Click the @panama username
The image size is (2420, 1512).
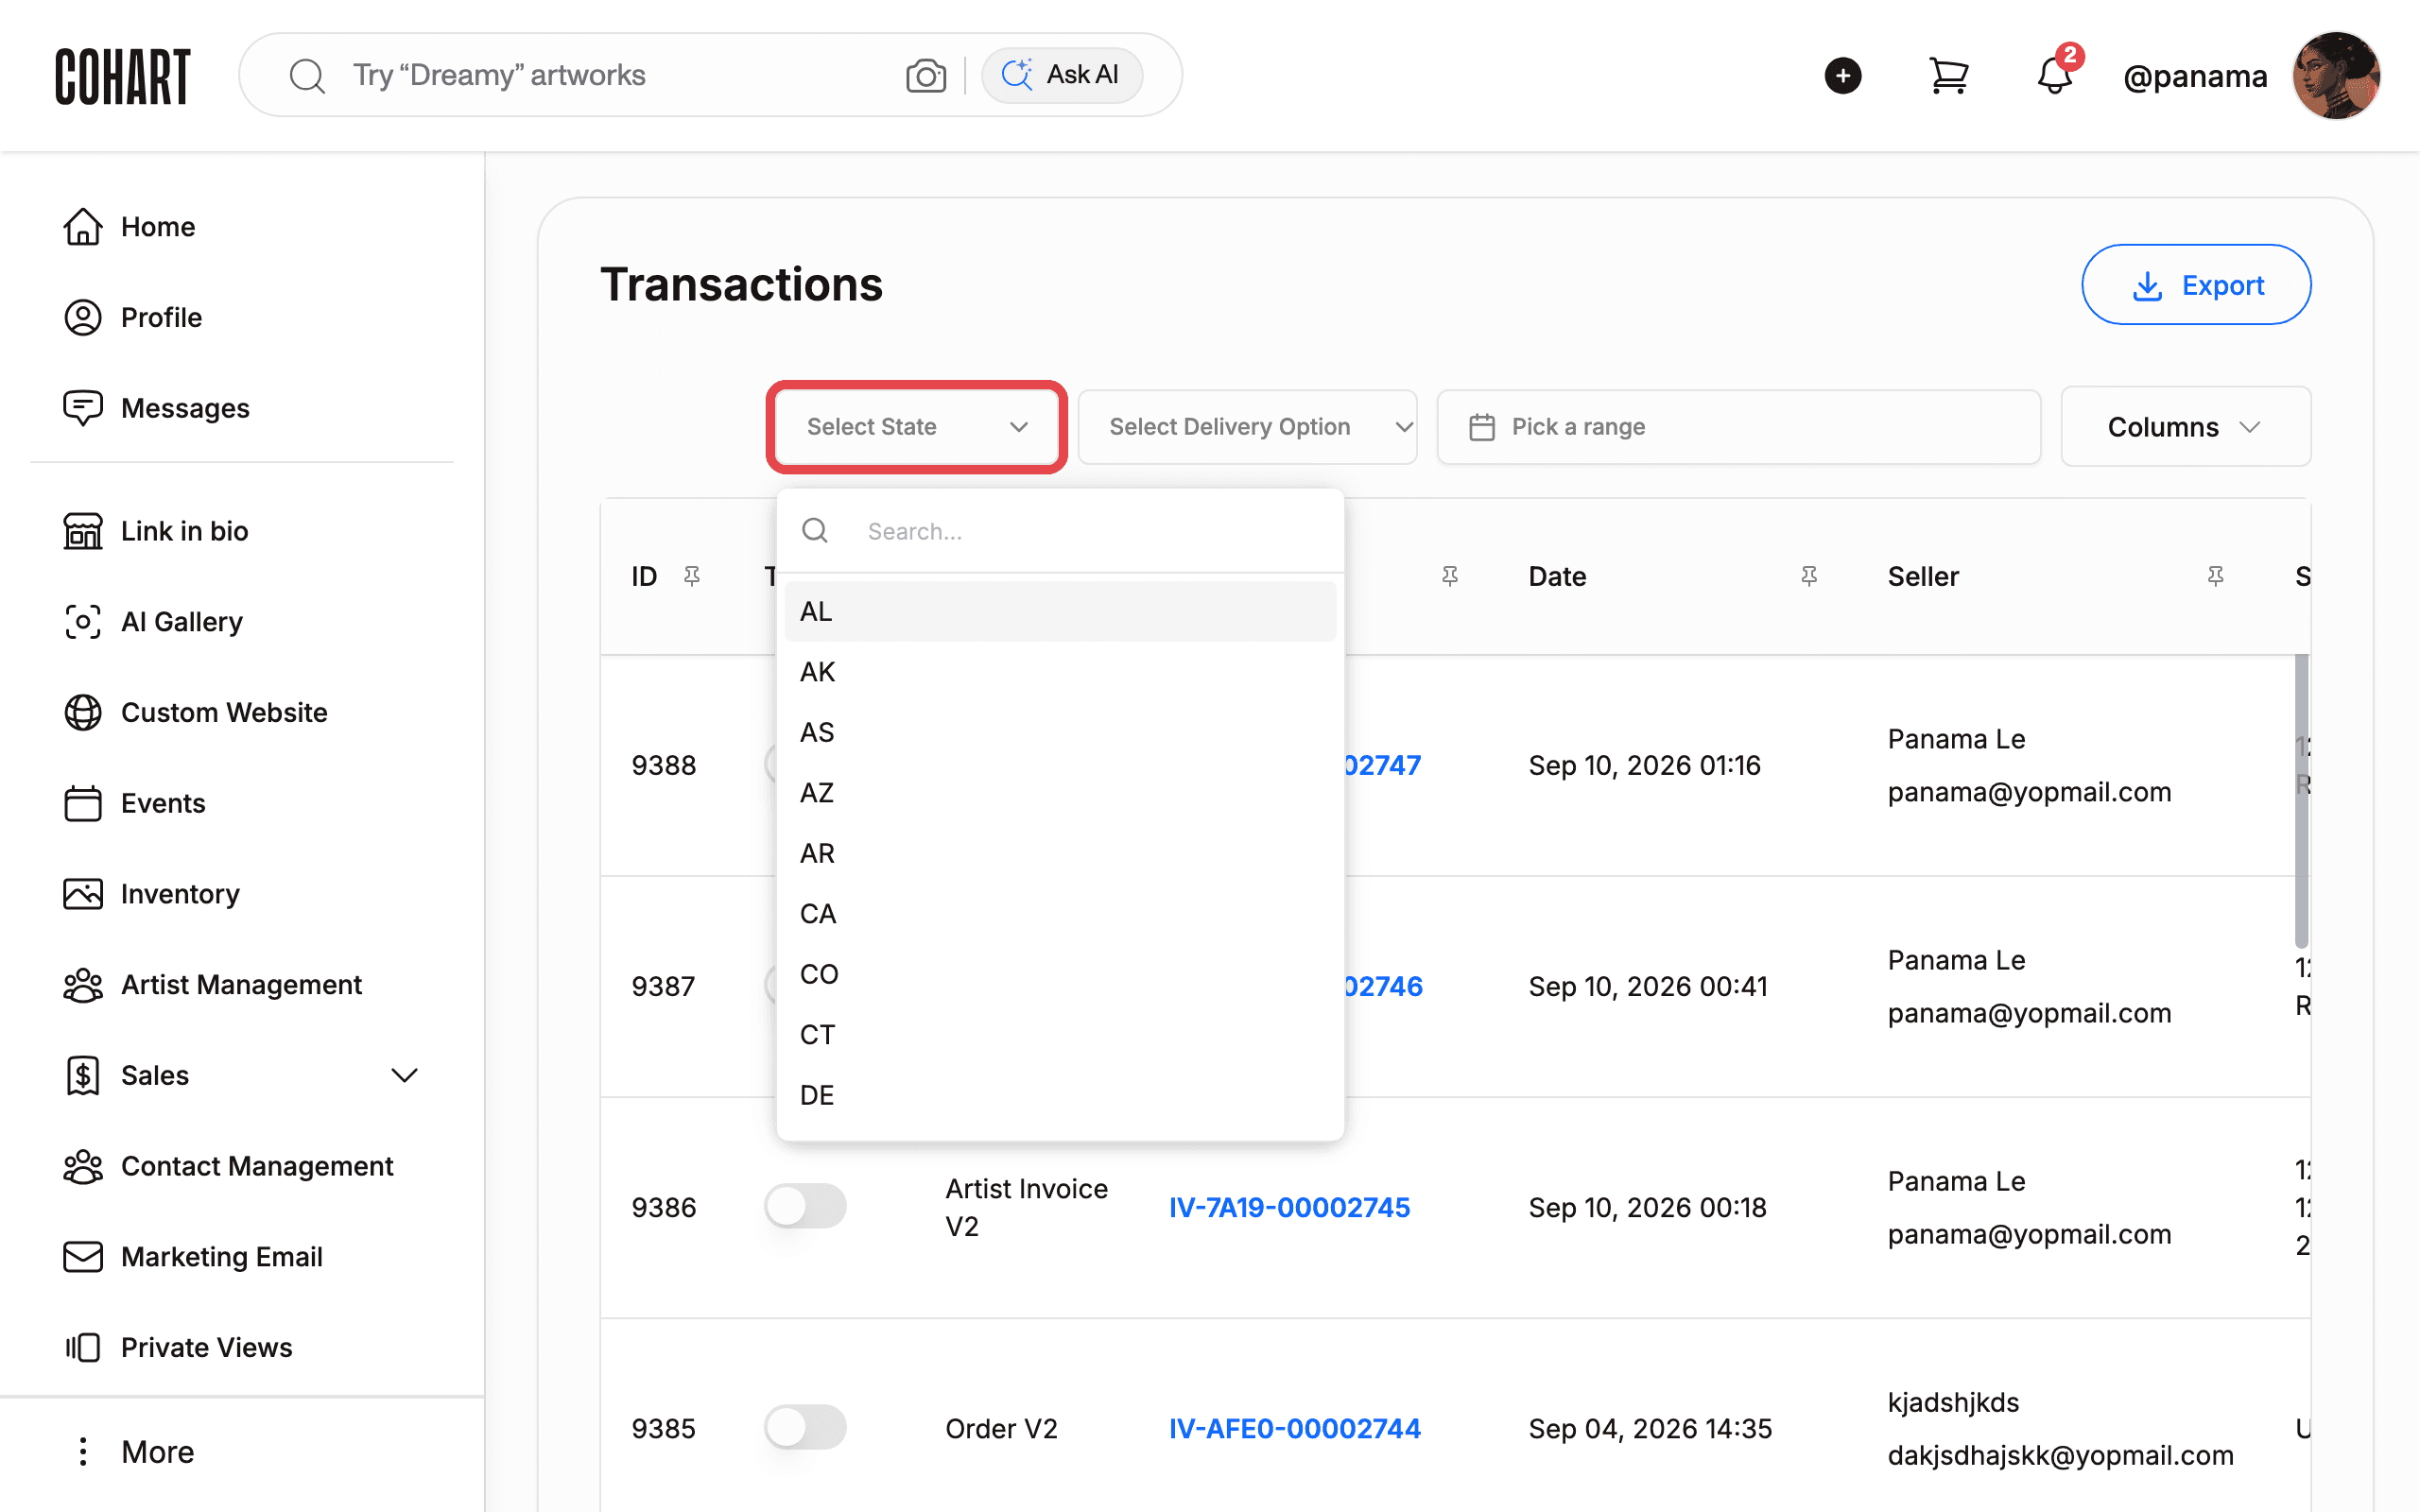point(2195,76)
